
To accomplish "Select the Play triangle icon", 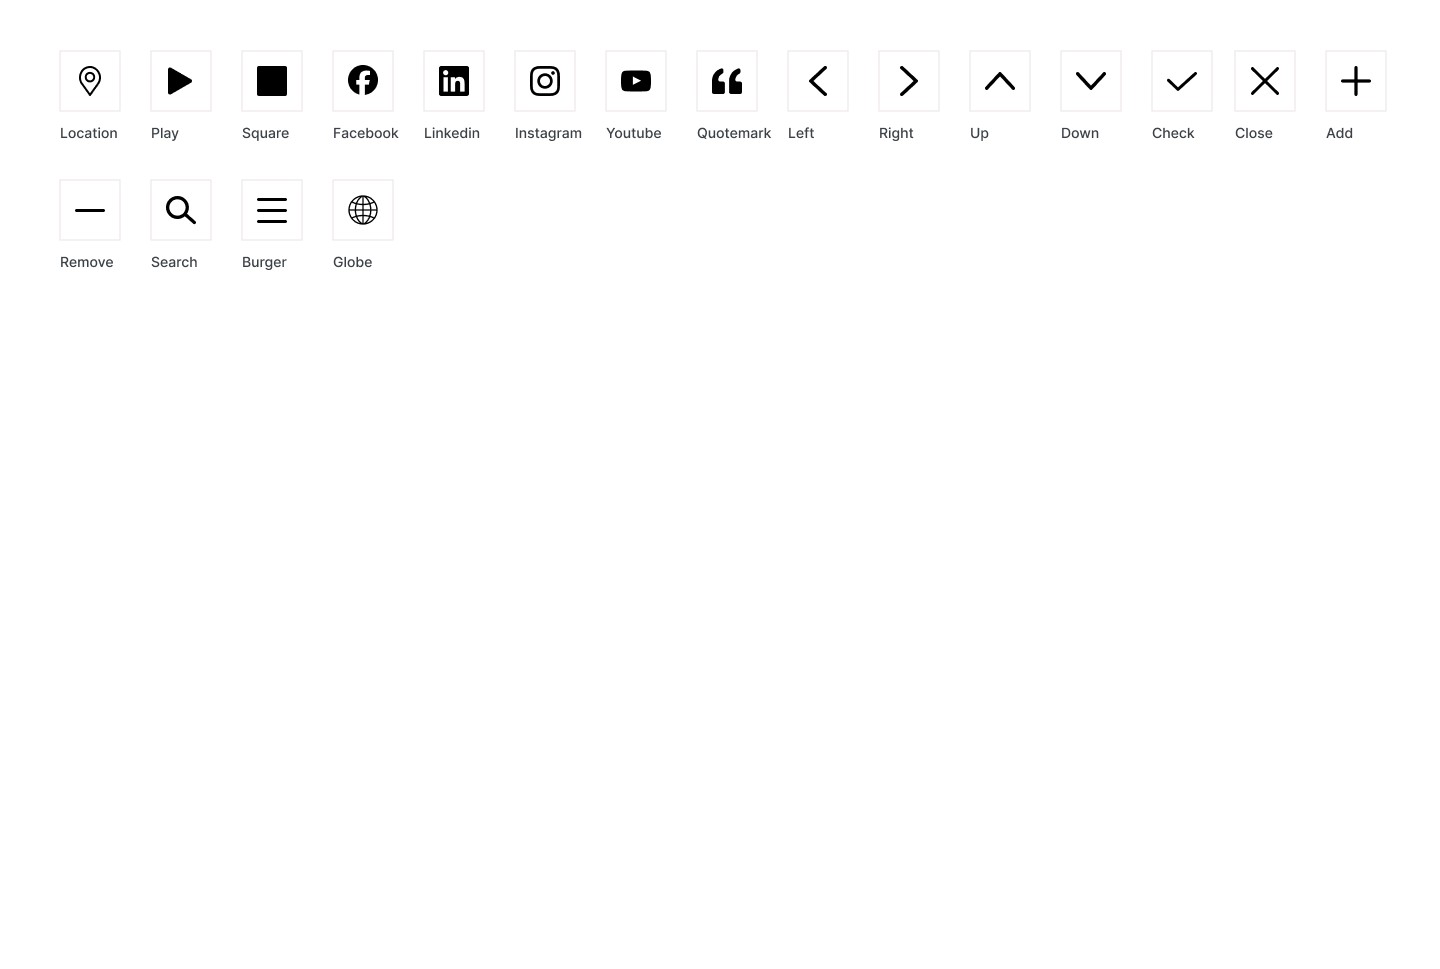I will tap(180, 81).
